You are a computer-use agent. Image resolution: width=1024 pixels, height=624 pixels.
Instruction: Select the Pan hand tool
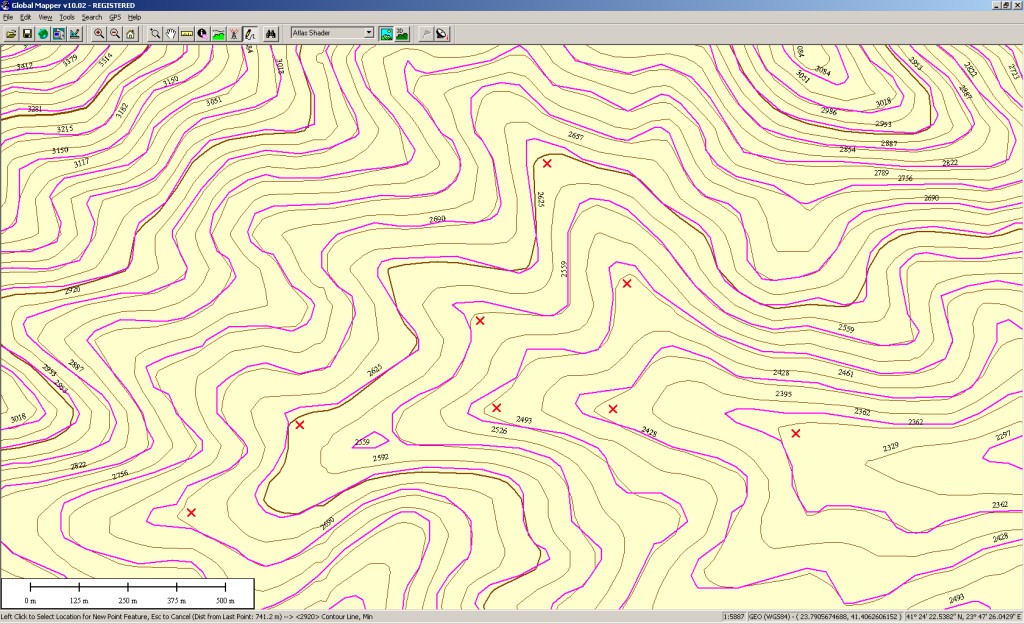coord(171,33)
